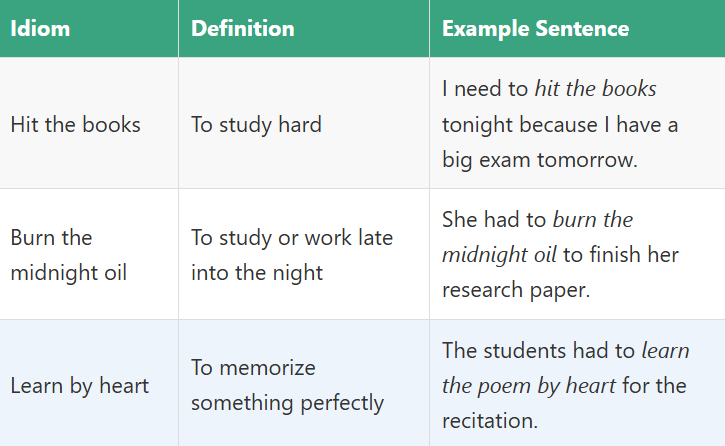The image size is (725, 446).
Task: Click 'The students had to learn' sentence line
Action: (552, 350)
